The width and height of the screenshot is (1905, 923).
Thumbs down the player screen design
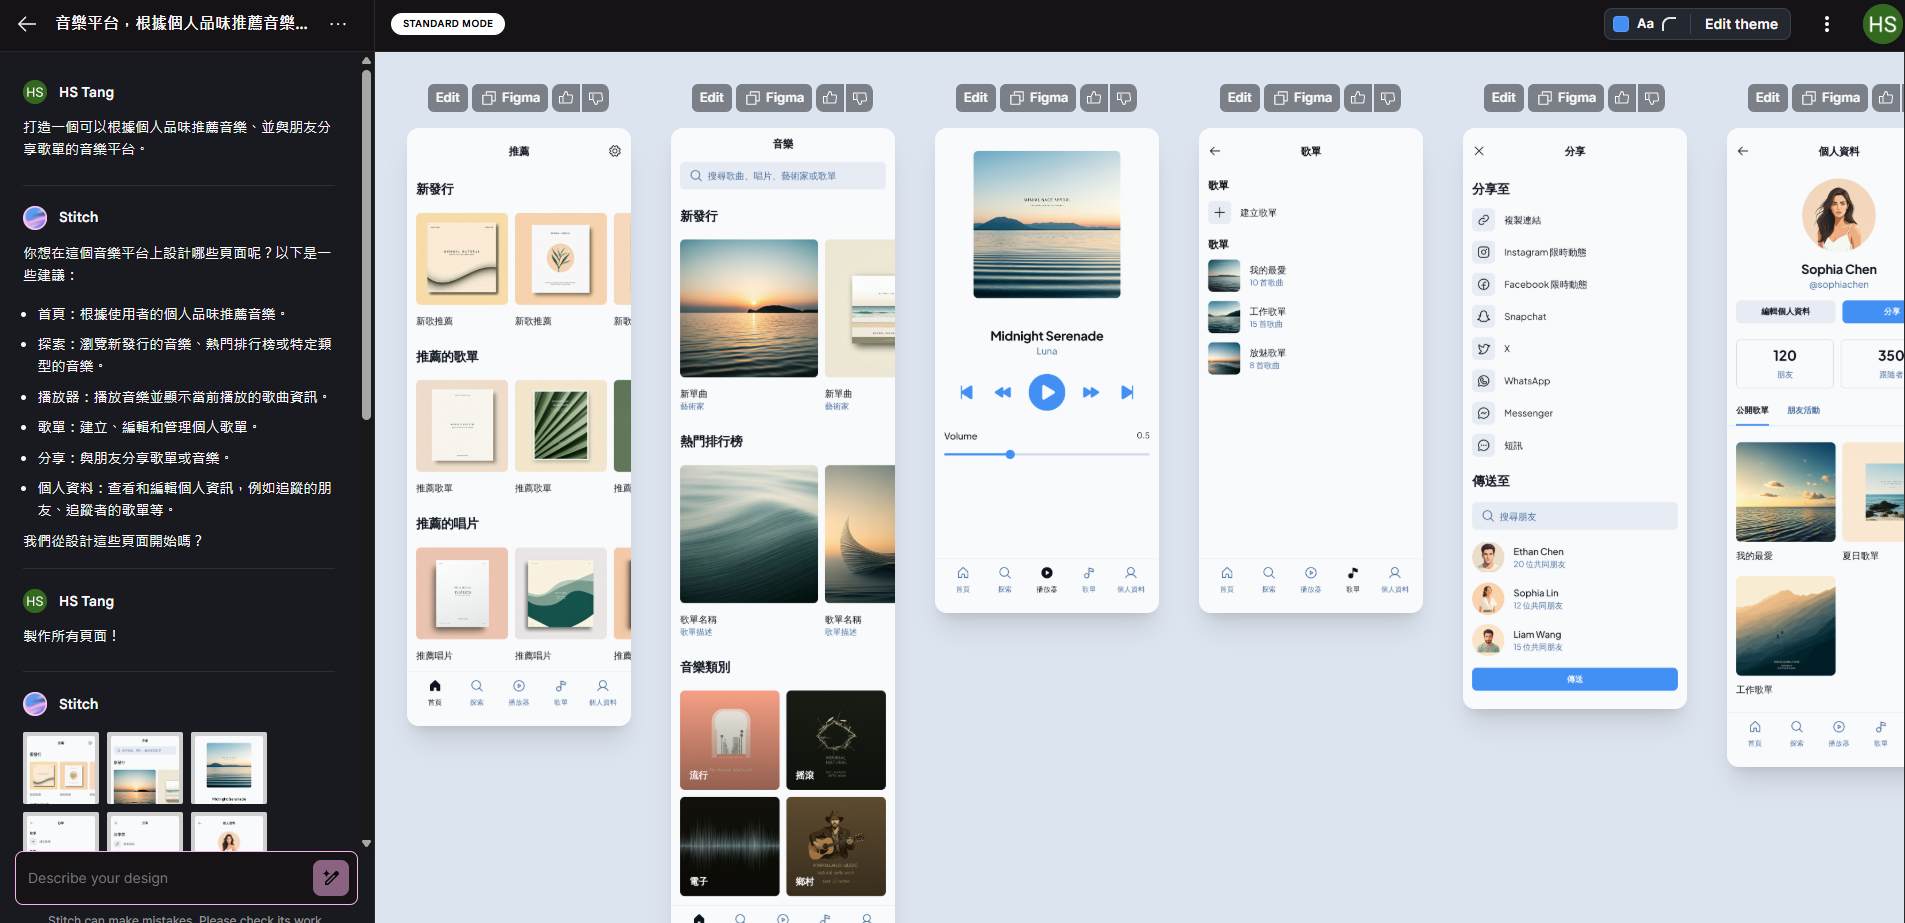point(1124,98)
